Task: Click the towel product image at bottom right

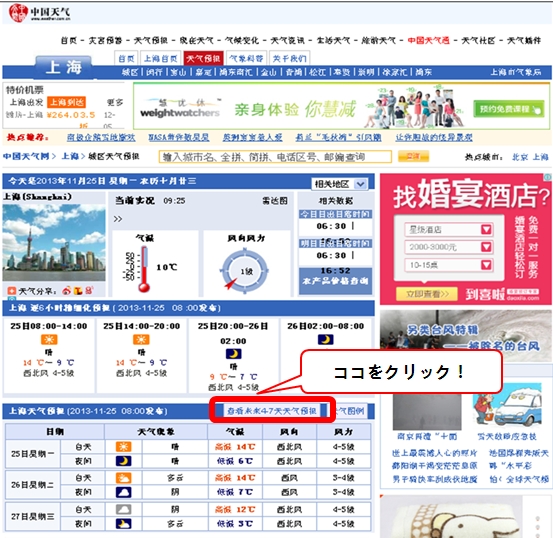Action: point(451,517)
